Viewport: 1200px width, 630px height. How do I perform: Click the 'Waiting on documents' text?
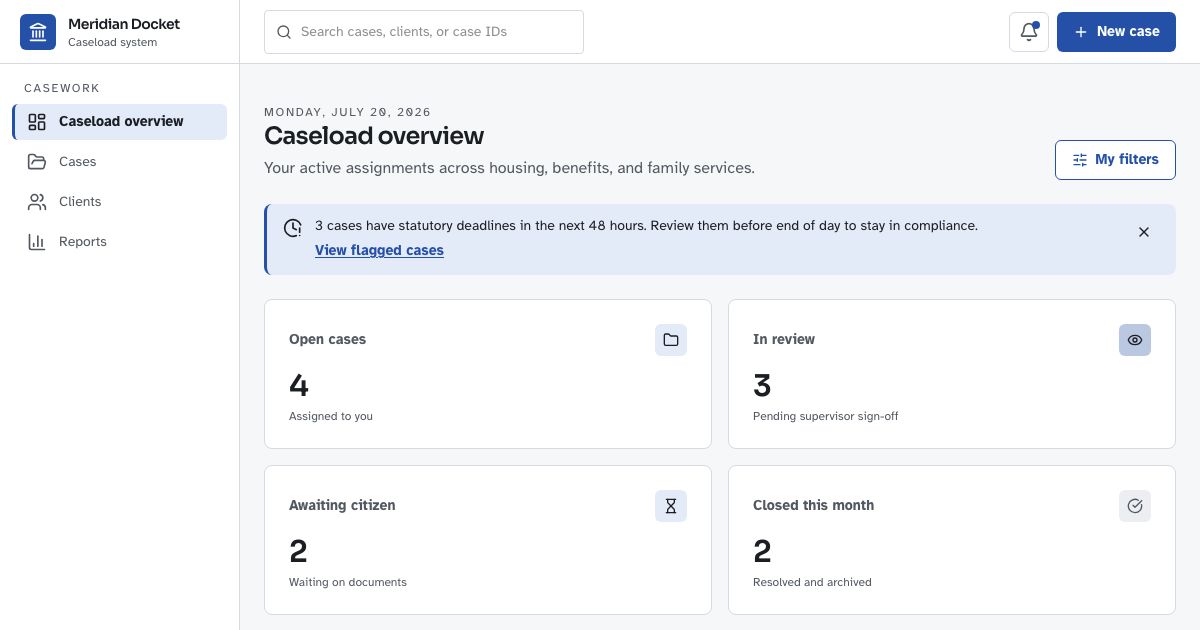348,582
